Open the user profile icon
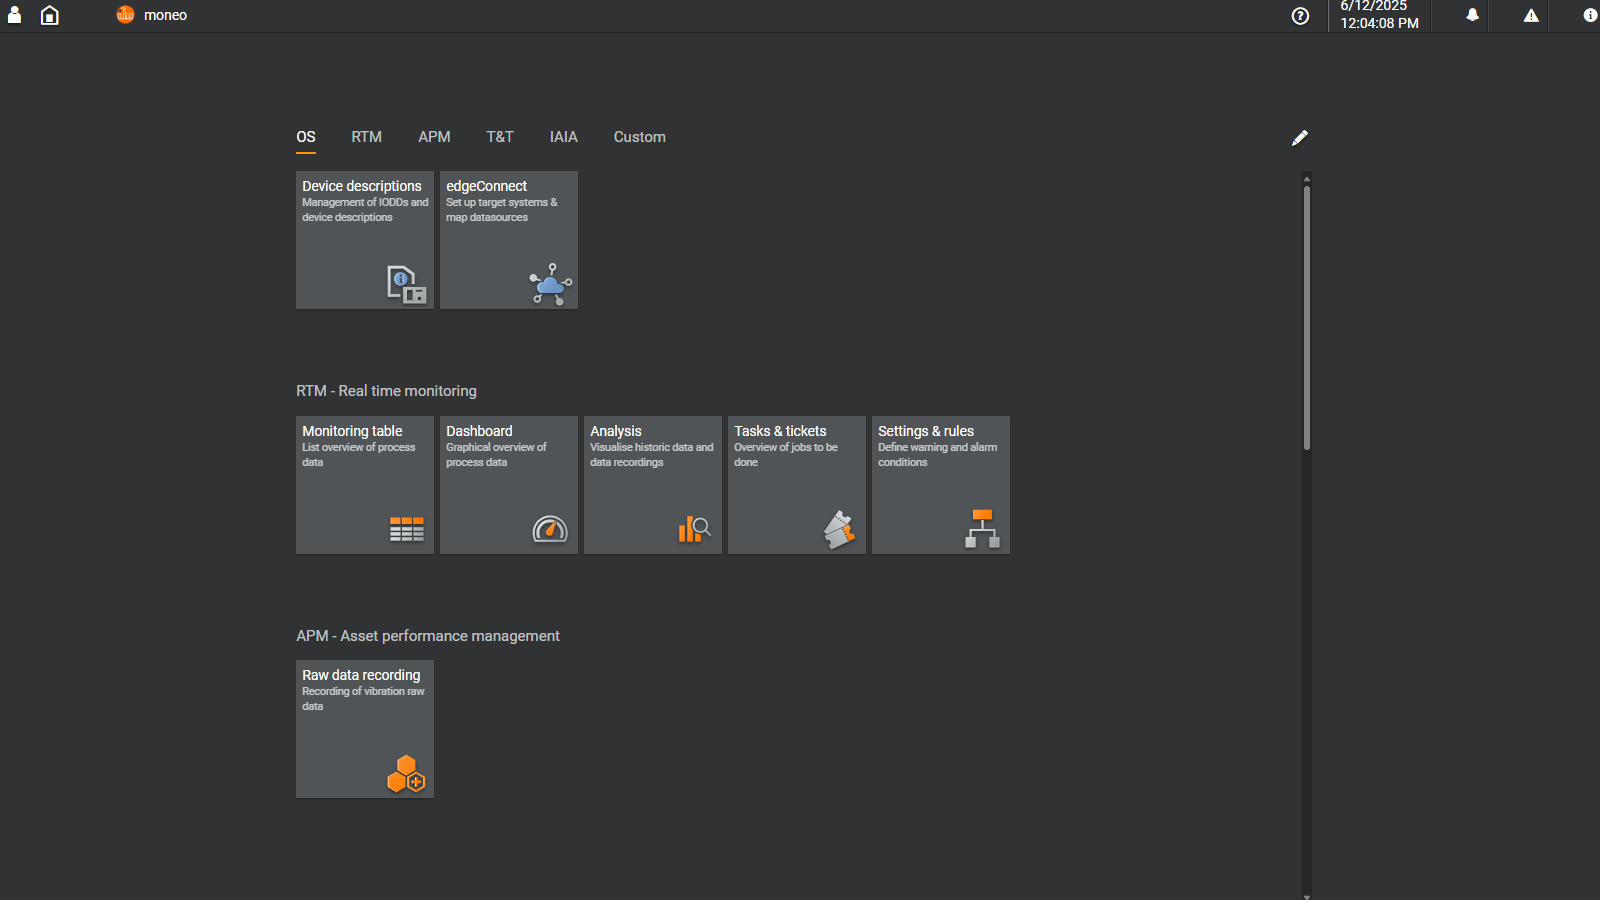Screen dimensions: 1600x900 coord(13,15)
